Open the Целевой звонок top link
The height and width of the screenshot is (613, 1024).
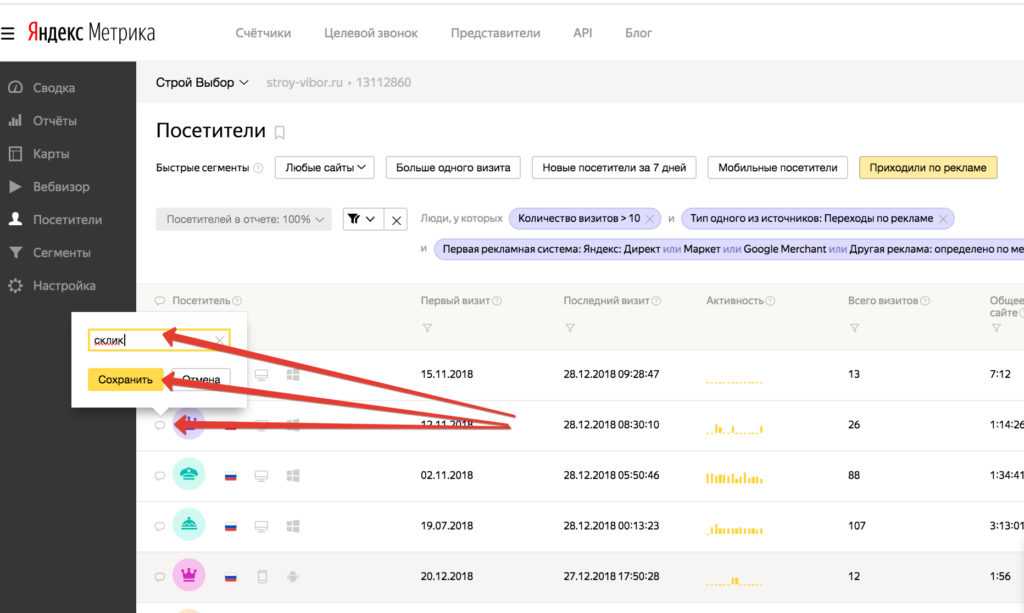pyautogui.click(x=371, y=33)
